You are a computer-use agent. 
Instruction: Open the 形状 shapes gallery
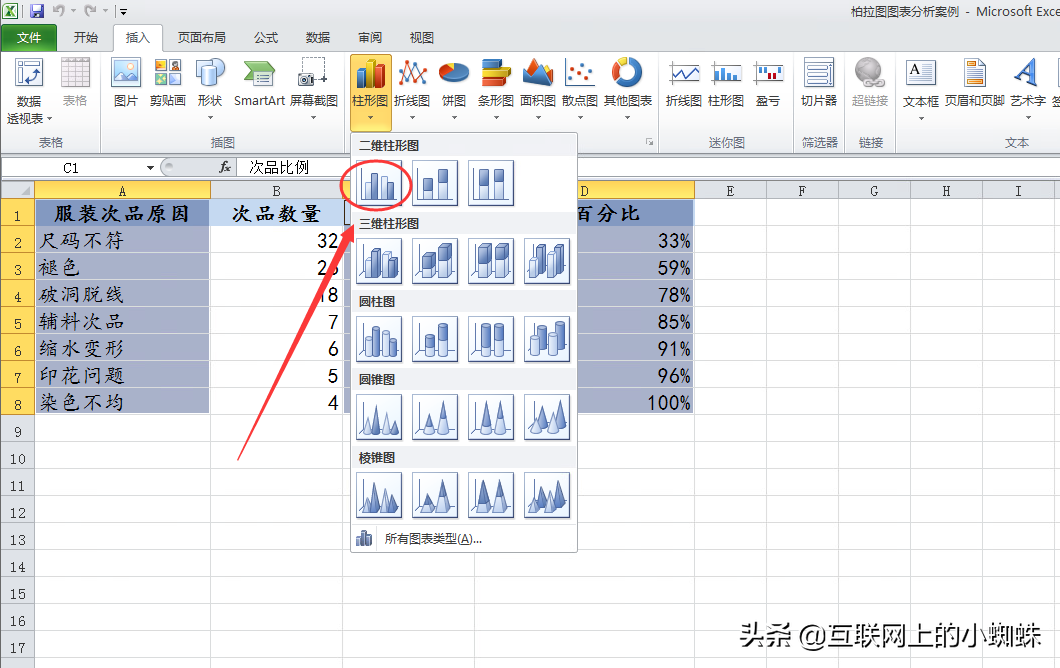(x=210, y=90)
